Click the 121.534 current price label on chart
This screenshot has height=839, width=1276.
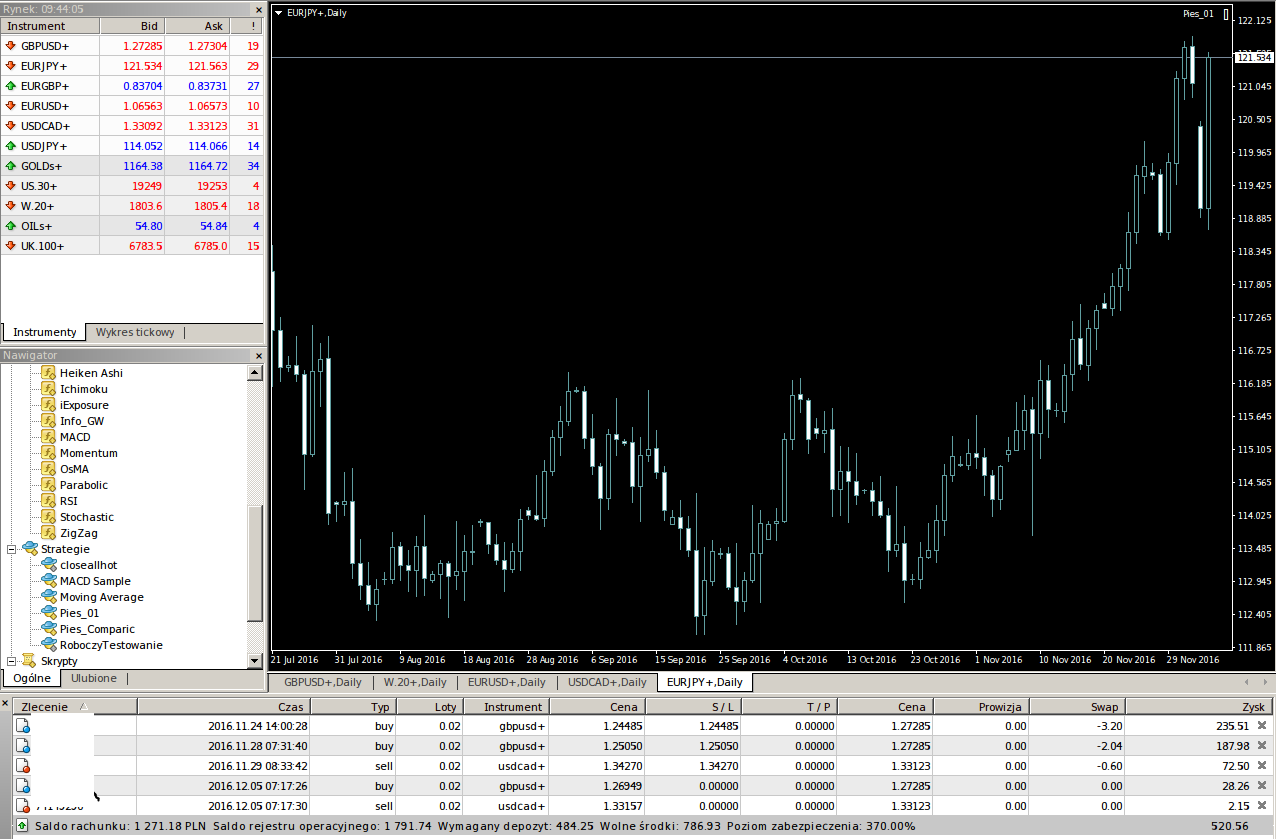tap(1254, 57)
